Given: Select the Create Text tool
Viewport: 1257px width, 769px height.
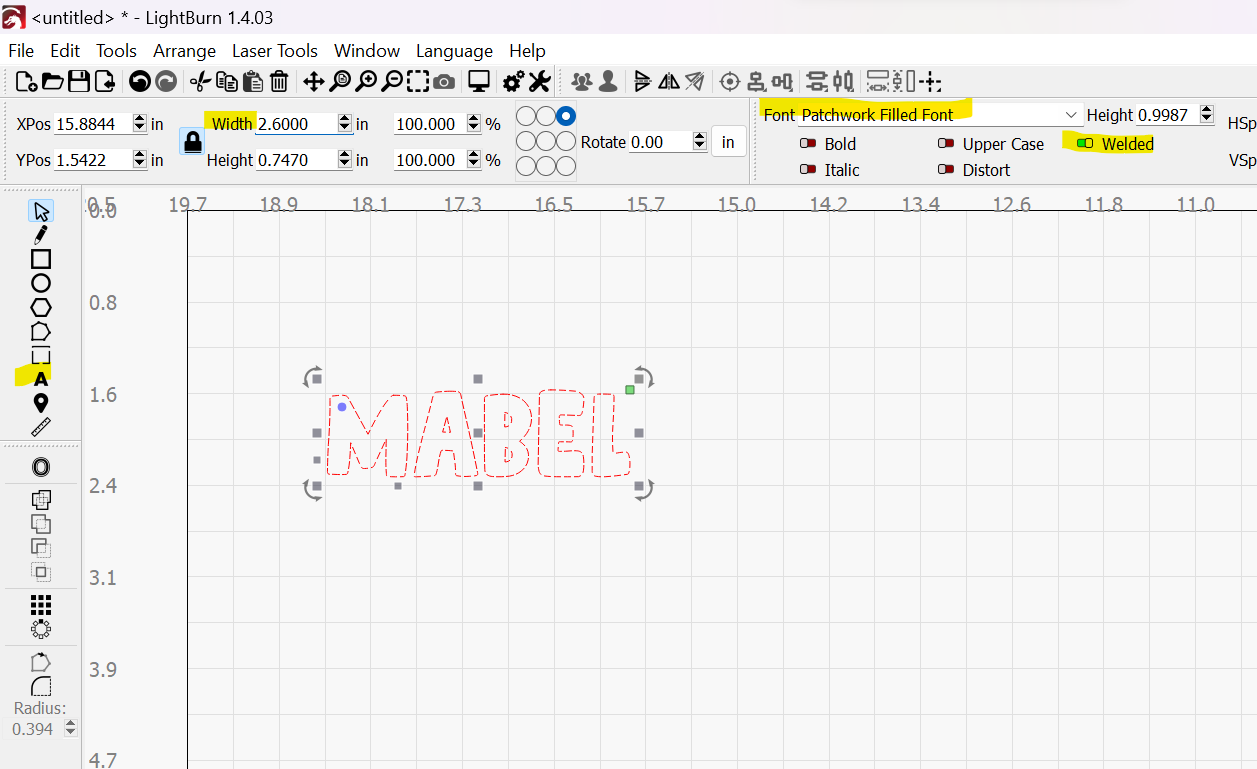Looking at the screenshot, I should point(41,379).
